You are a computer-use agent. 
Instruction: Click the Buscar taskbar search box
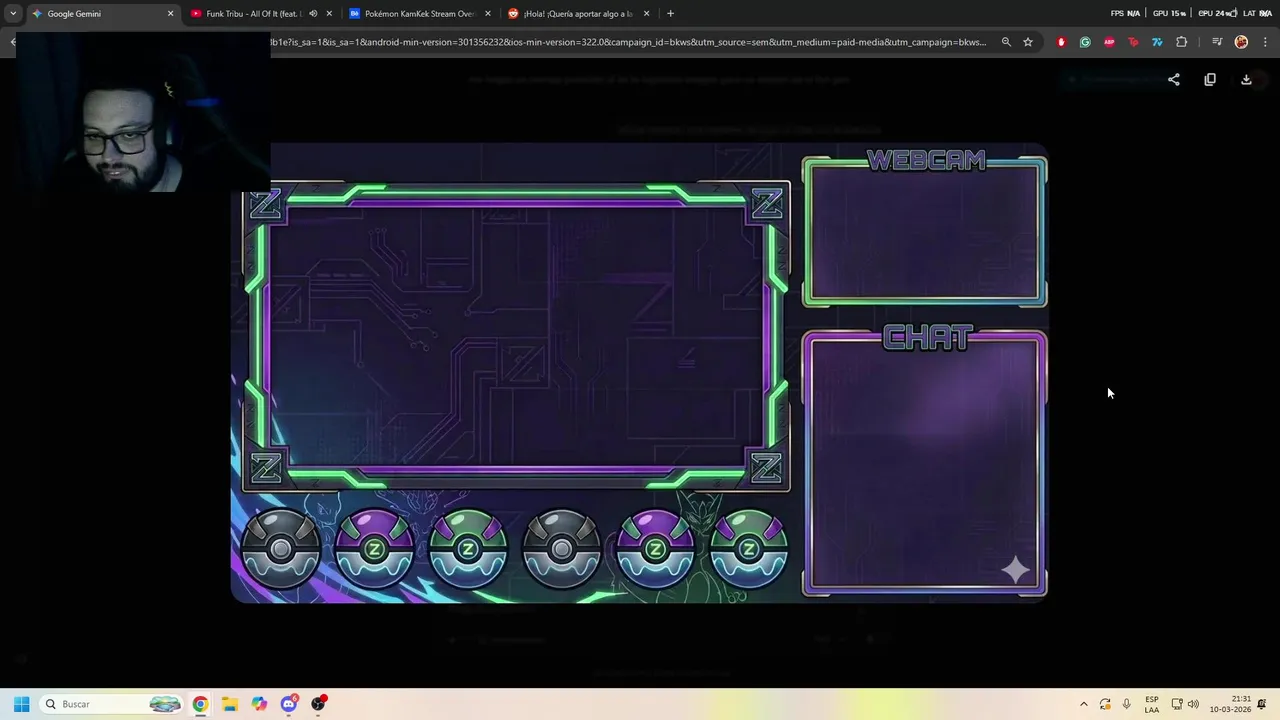[112, 704]
